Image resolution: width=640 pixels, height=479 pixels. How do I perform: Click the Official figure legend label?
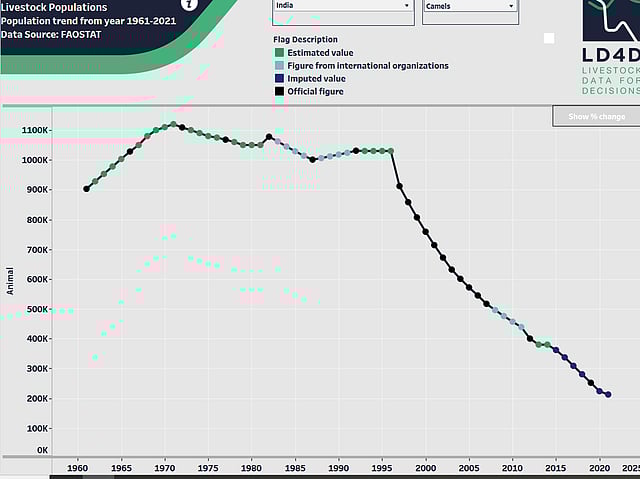point(316,91)
